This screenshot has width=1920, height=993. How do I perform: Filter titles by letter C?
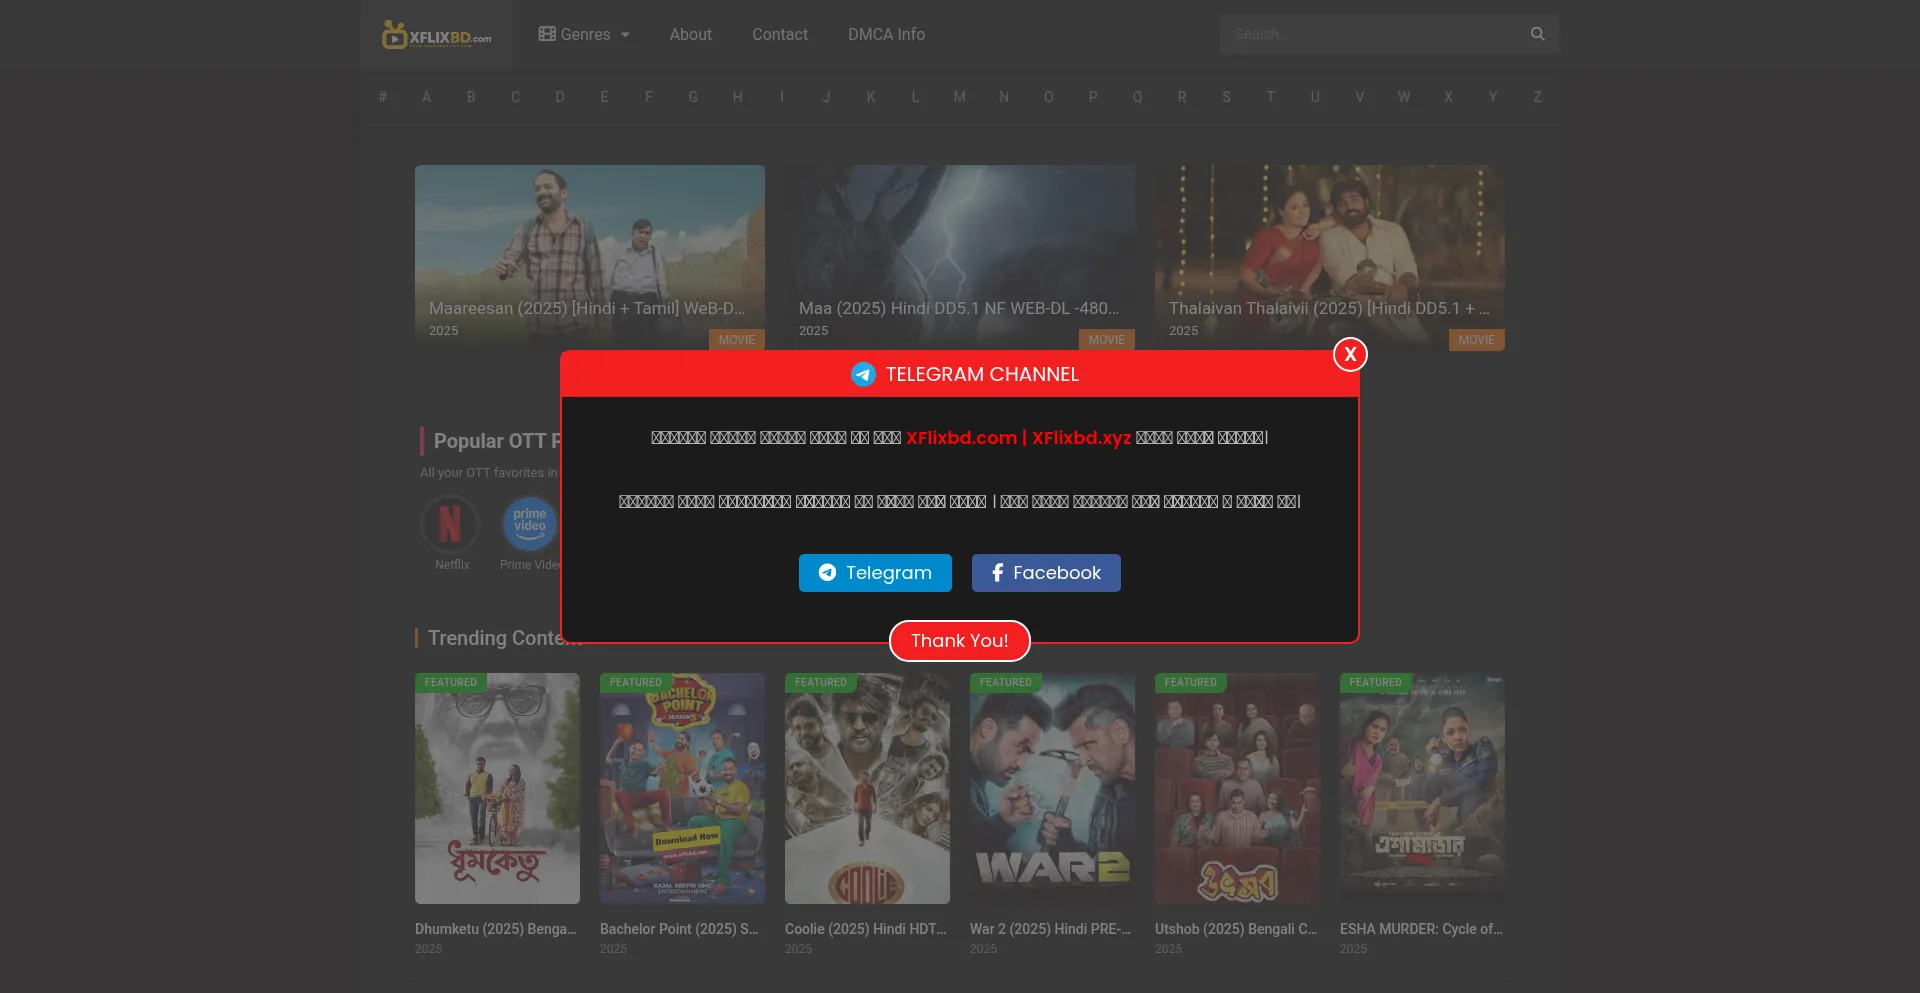click(x=515, y=97)
